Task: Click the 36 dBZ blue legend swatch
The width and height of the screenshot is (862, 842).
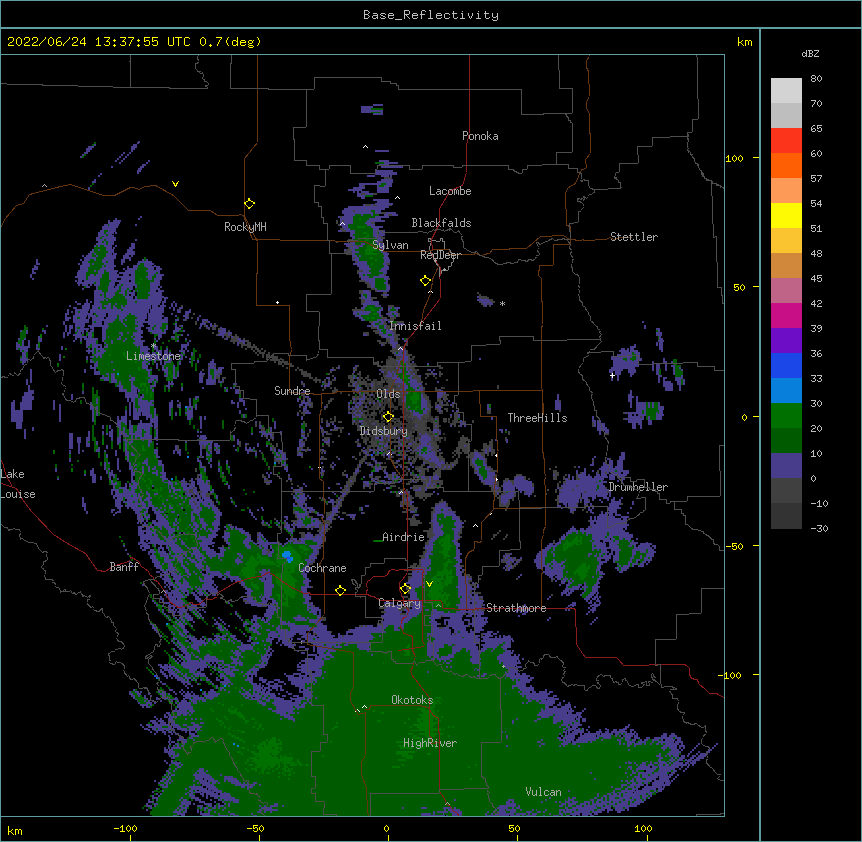Action: pos(786,365)
